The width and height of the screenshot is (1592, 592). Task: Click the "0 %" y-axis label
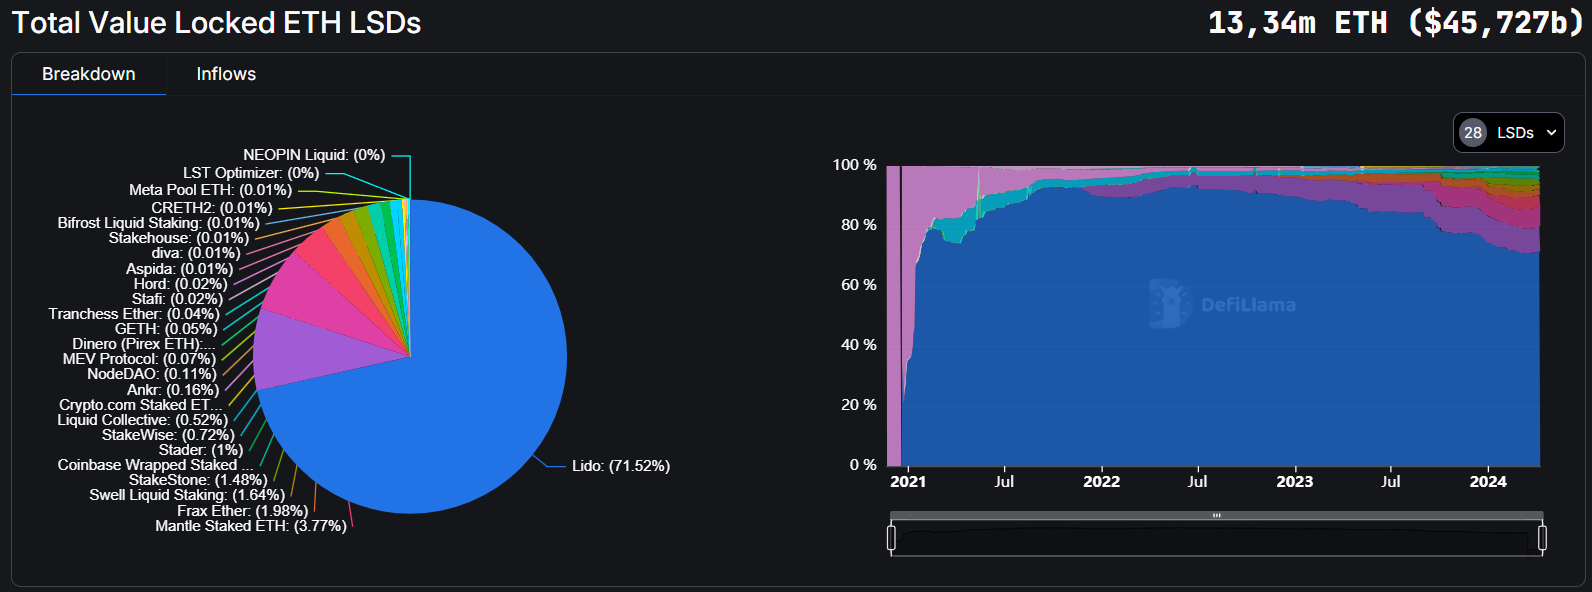click(863, 465)
